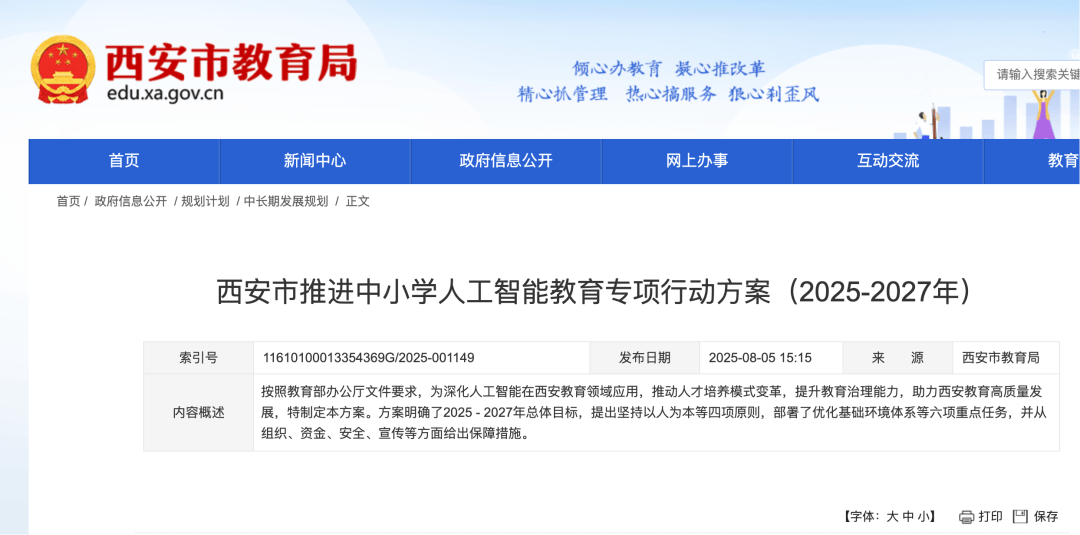The image size is (1080, 535).
Task: Click the 打印 print link
Action: click(990, 517)
